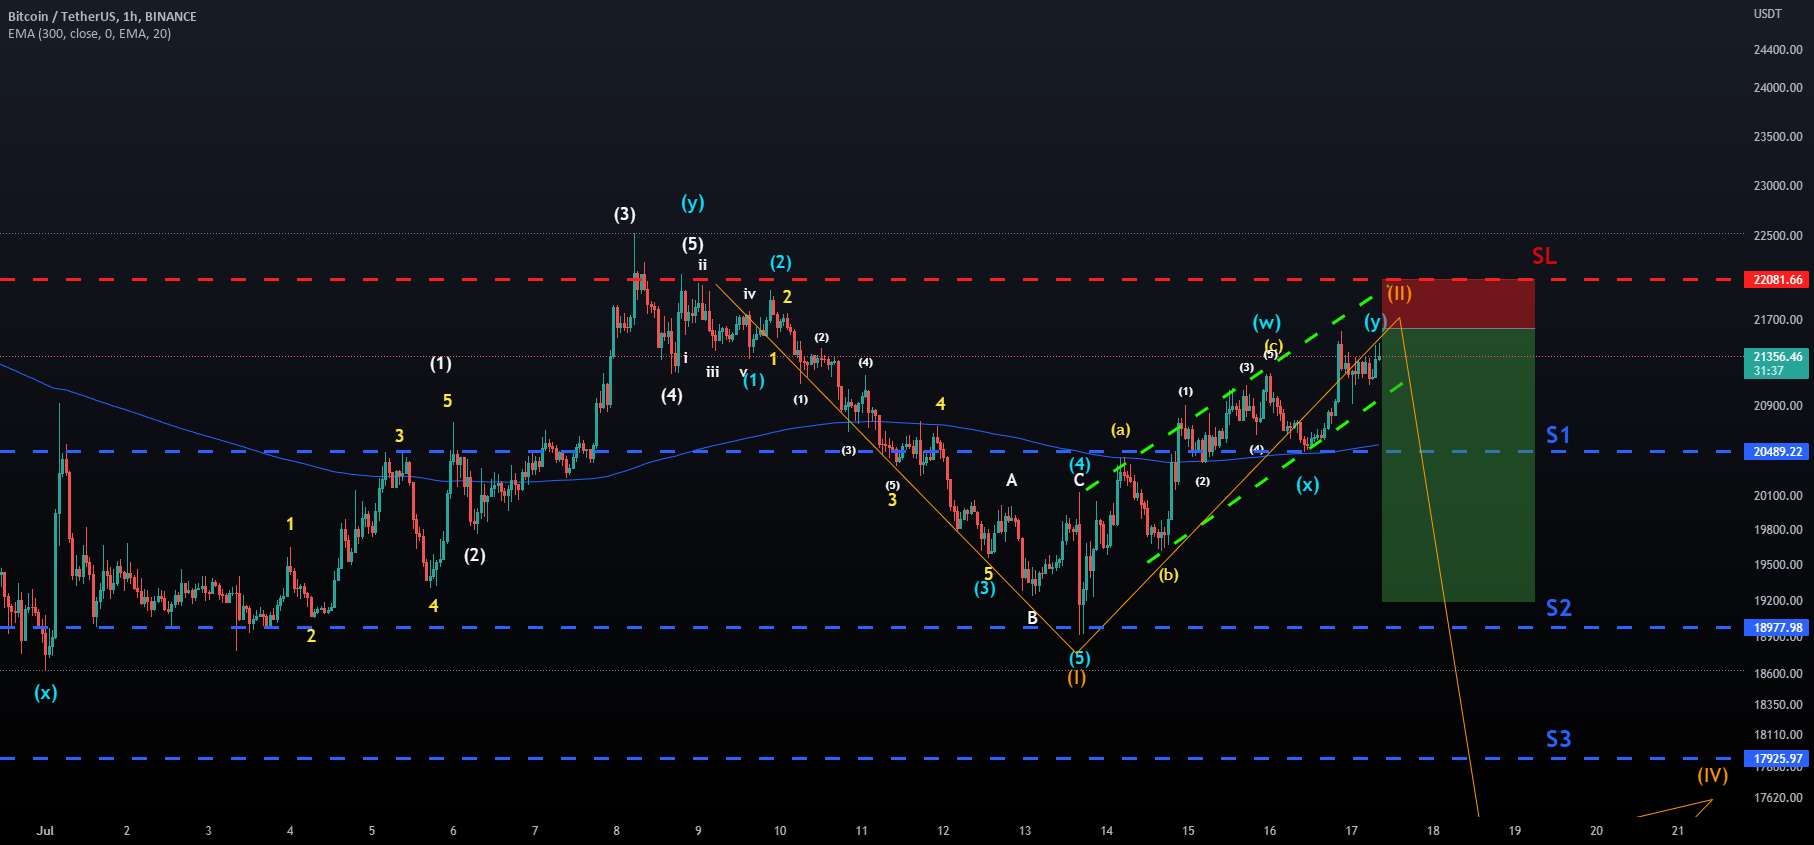This screenshot has width=1814, height=845.
Task: Click the 24000.00 price axis value
Action: coord(1777,88)
